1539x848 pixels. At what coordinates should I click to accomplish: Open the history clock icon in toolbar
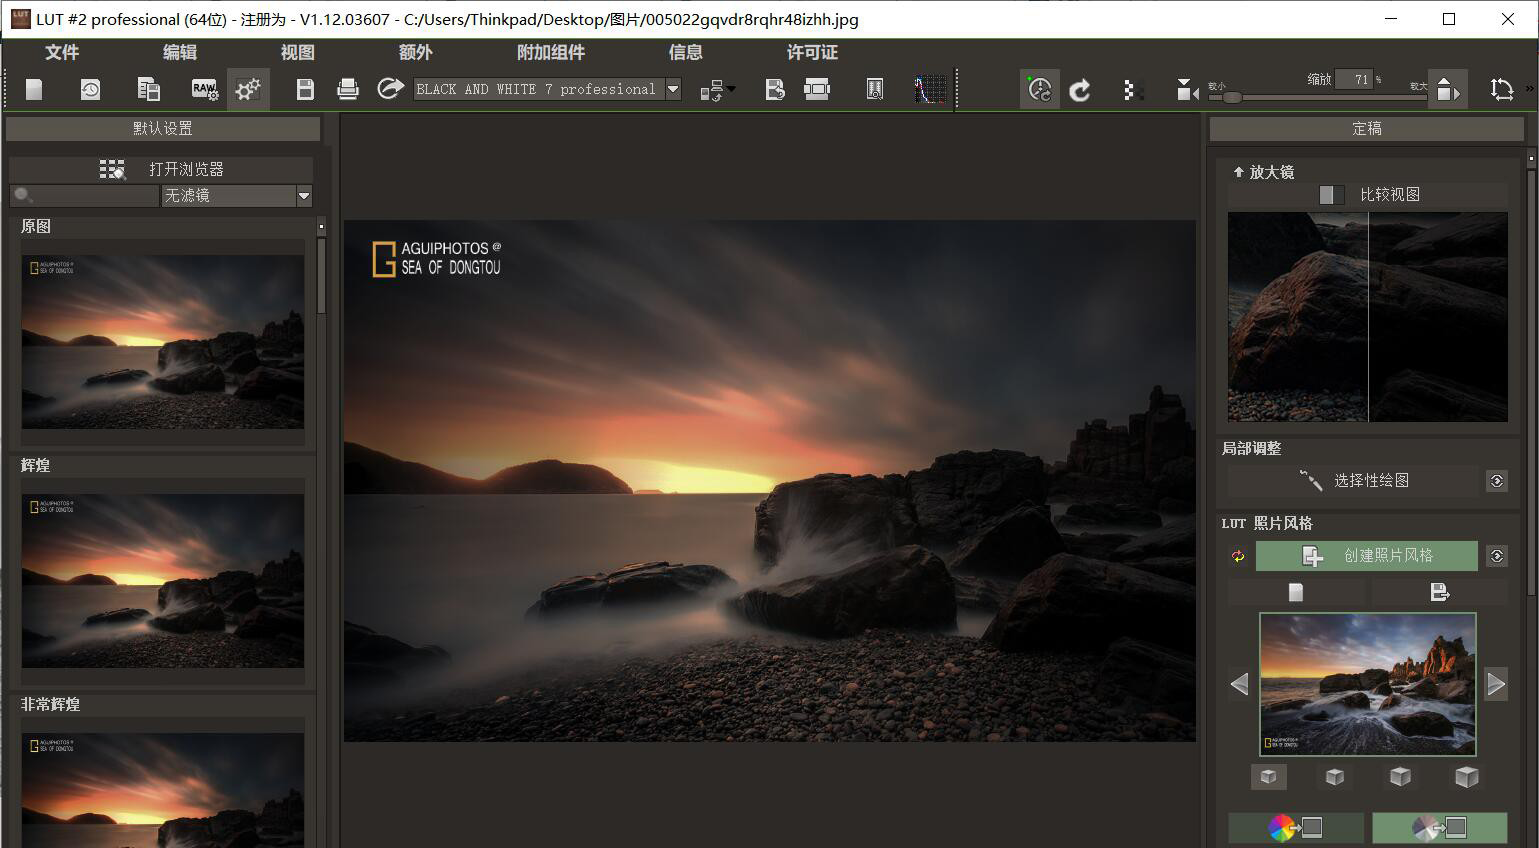[x=90, y=90]
